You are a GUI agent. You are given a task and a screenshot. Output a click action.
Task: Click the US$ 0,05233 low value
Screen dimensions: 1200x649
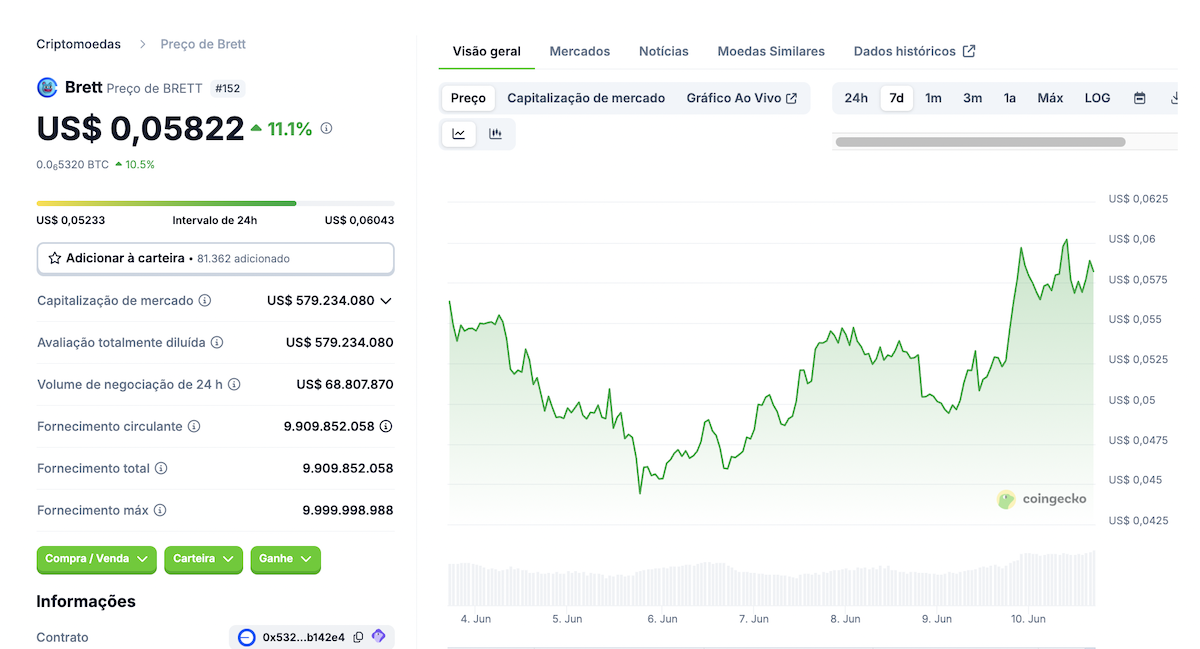71,220
